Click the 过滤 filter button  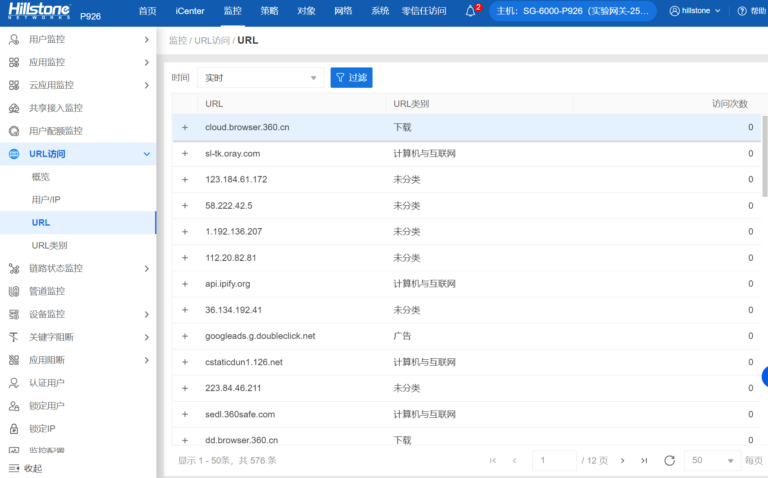click(x=351, y=78)
